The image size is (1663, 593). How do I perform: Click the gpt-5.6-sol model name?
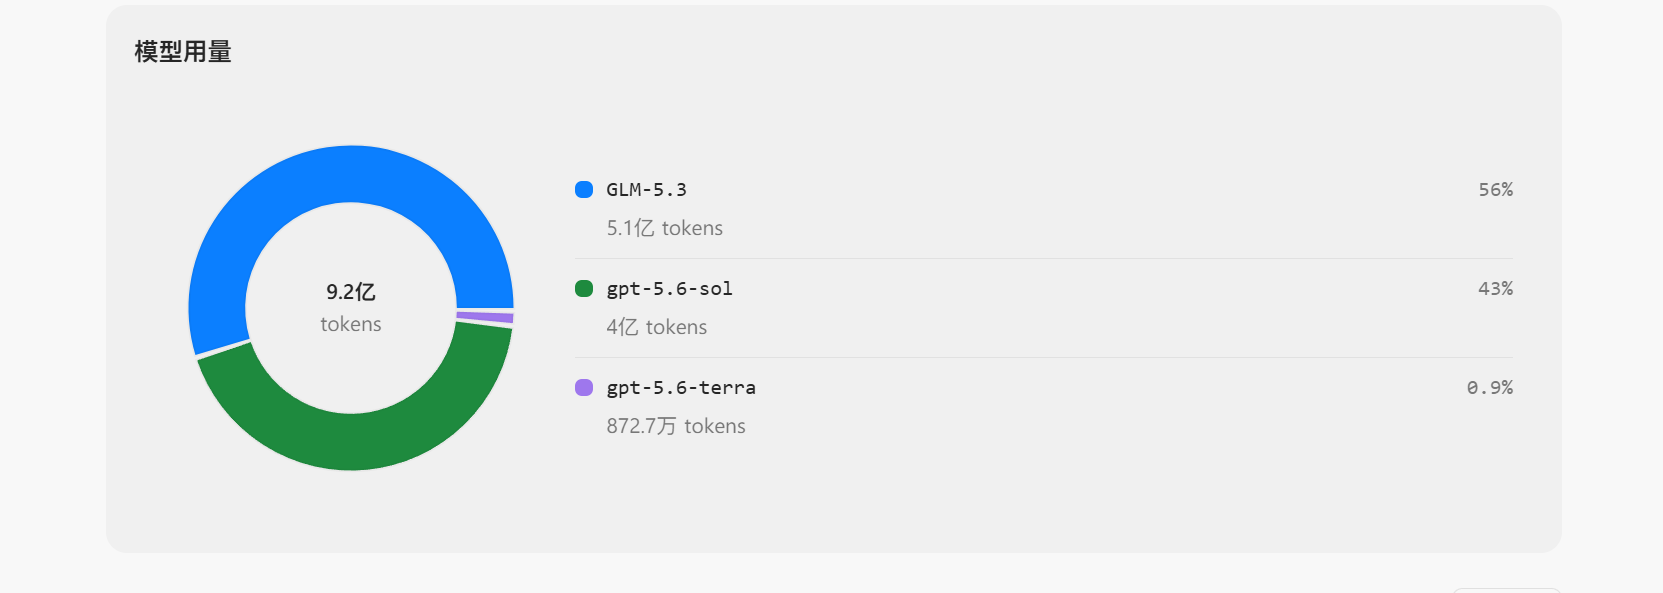[x=669, y=288]
